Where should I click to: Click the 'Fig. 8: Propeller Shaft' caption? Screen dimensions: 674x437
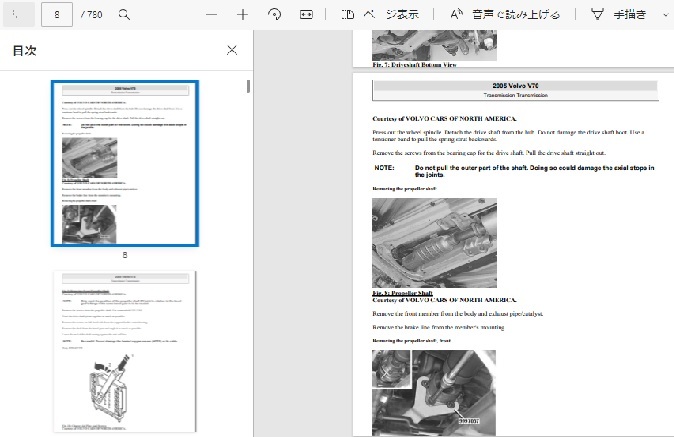click(402, 293)
